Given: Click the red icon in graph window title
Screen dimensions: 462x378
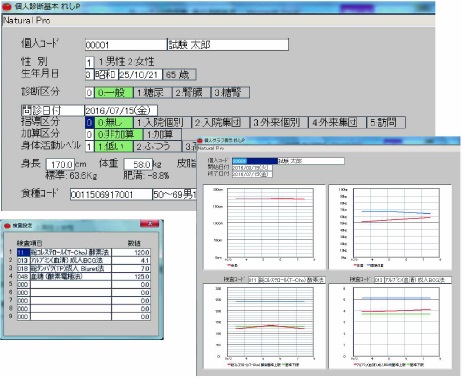Looking at the screenshot, I should (201, 140).
